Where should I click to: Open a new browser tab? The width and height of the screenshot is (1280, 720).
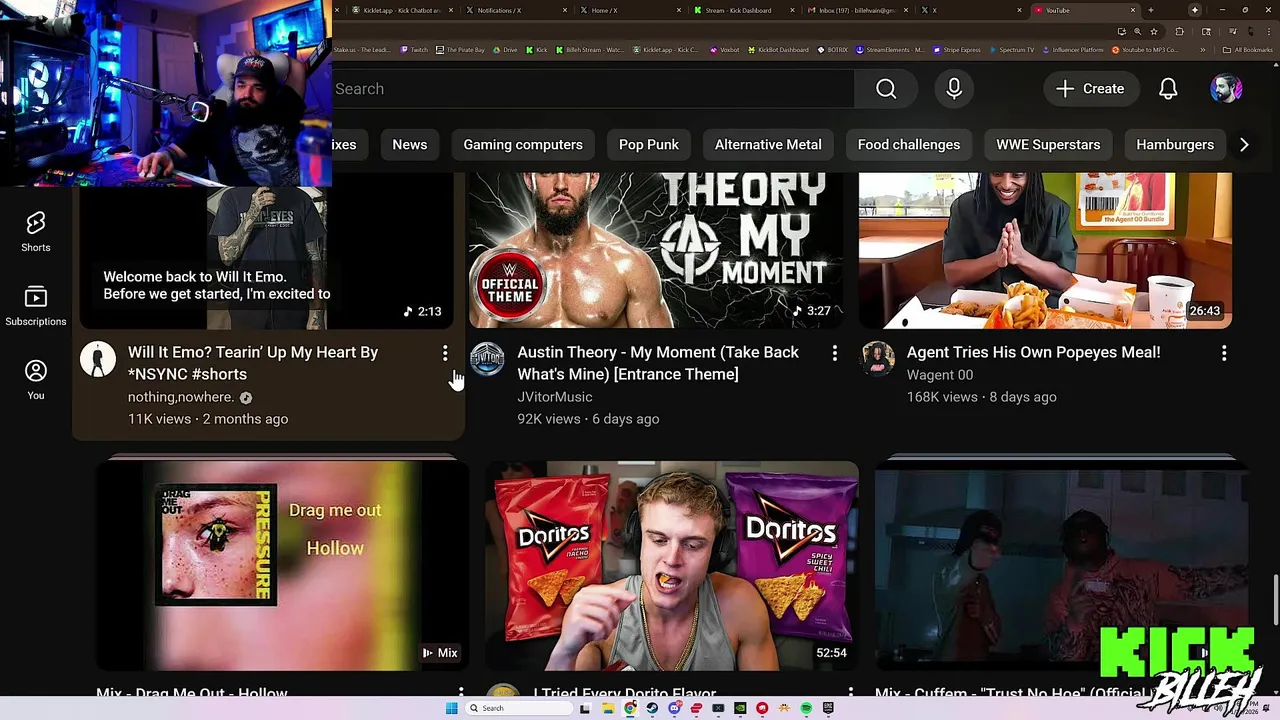[x=1151, y=10]
